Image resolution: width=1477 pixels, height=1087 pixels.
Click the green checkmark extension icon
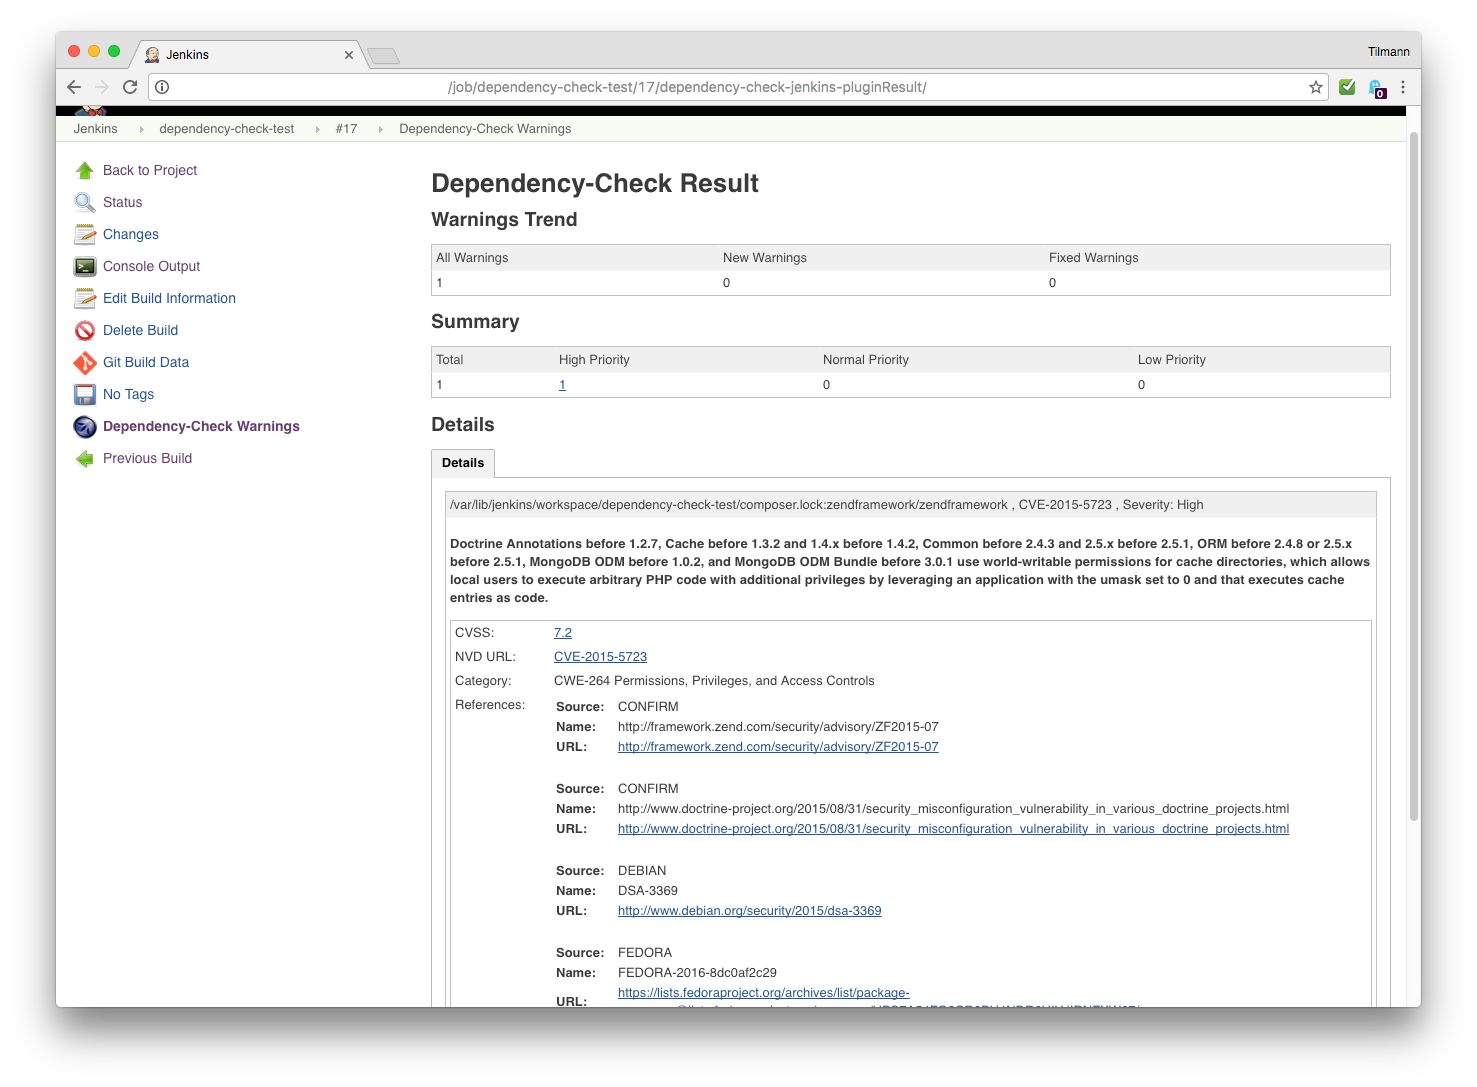coord(1347,87)
